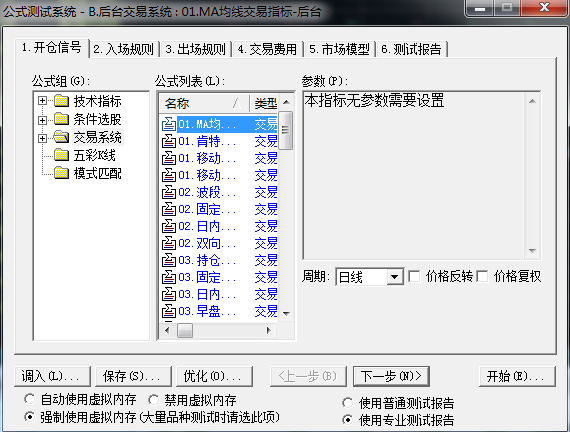Click formula icon beside 03.固定 row
570x432 pixels.
click(169, 277)
